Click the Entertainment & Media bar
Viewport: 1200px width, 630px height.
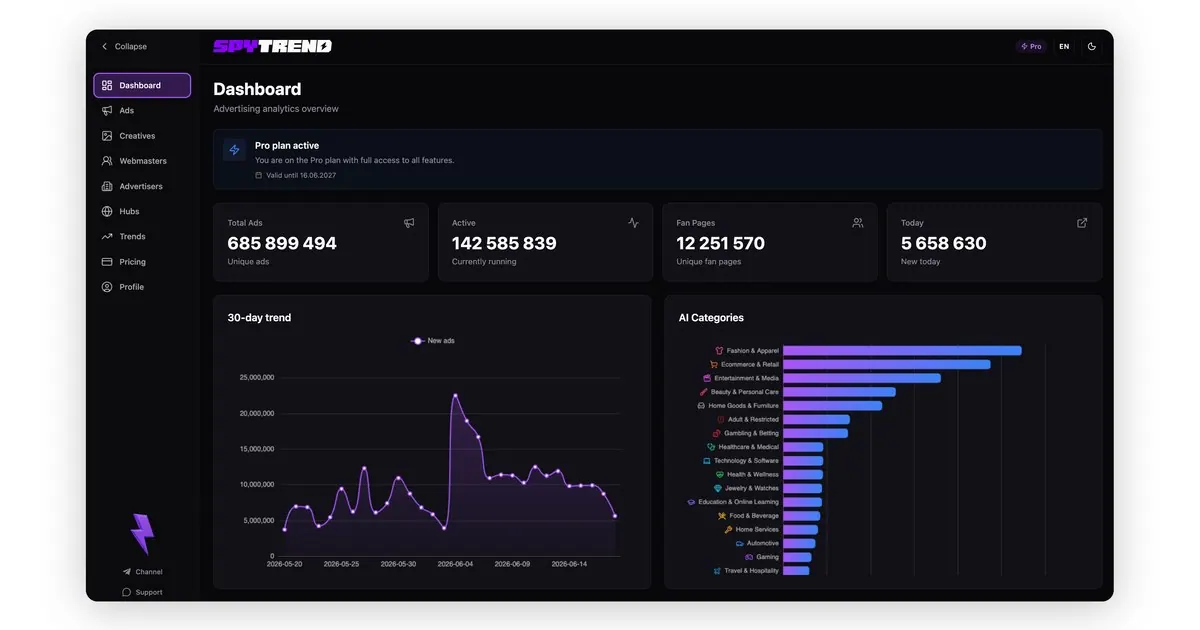862,378
